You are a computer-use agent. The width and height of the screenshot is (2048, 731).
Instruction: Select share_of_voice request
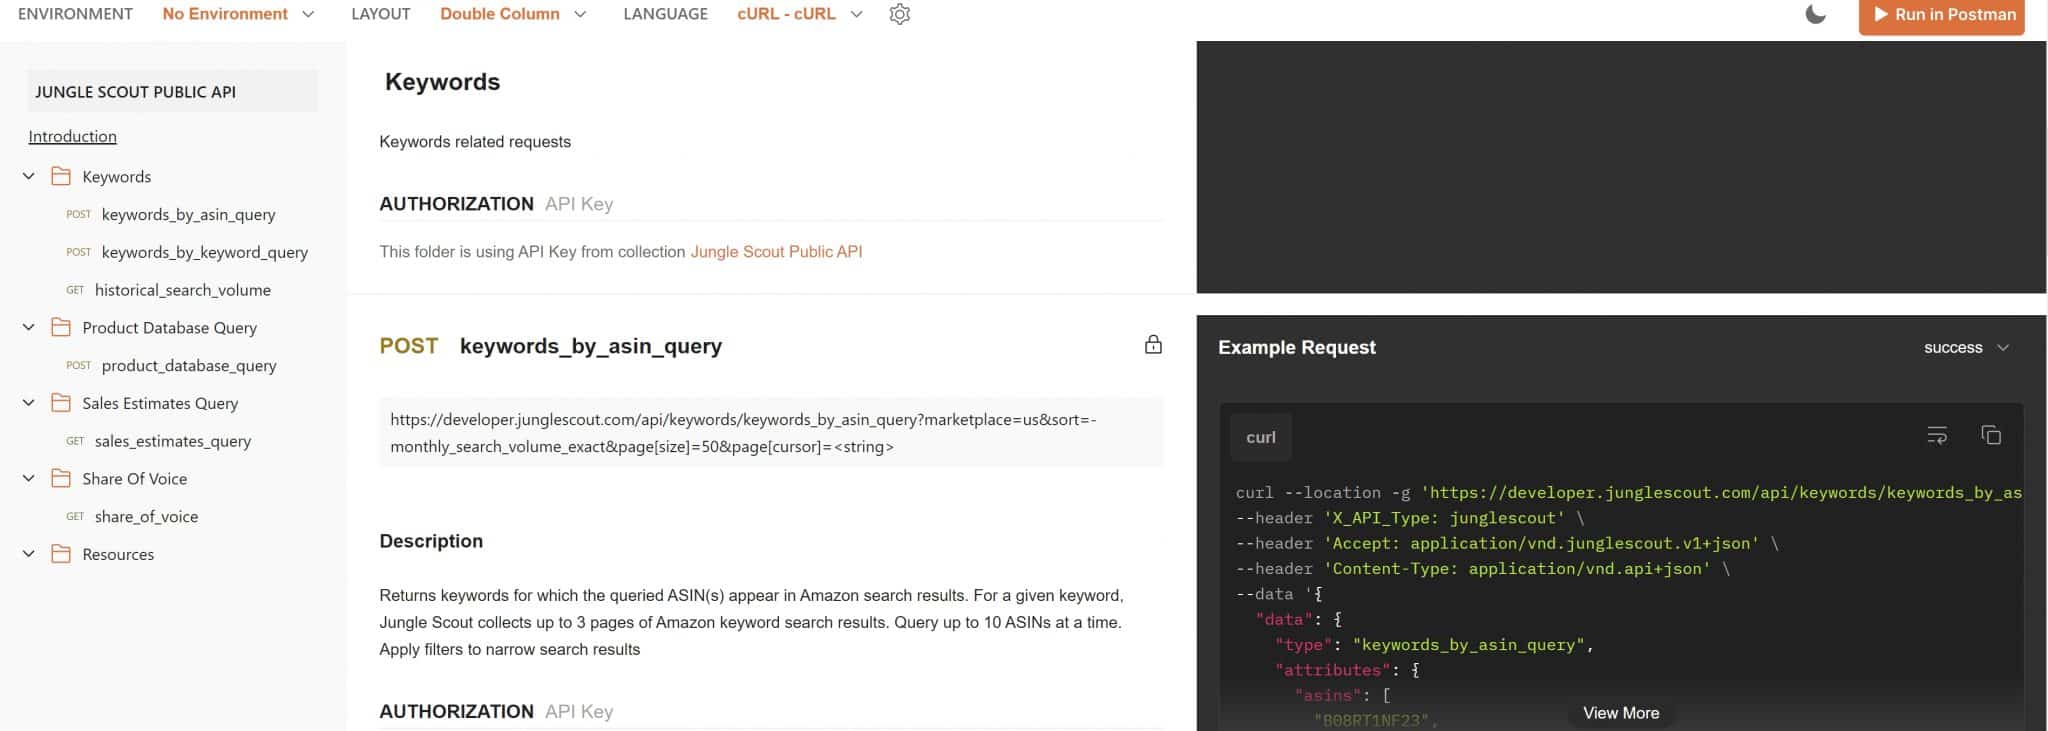tap(146, 516)
